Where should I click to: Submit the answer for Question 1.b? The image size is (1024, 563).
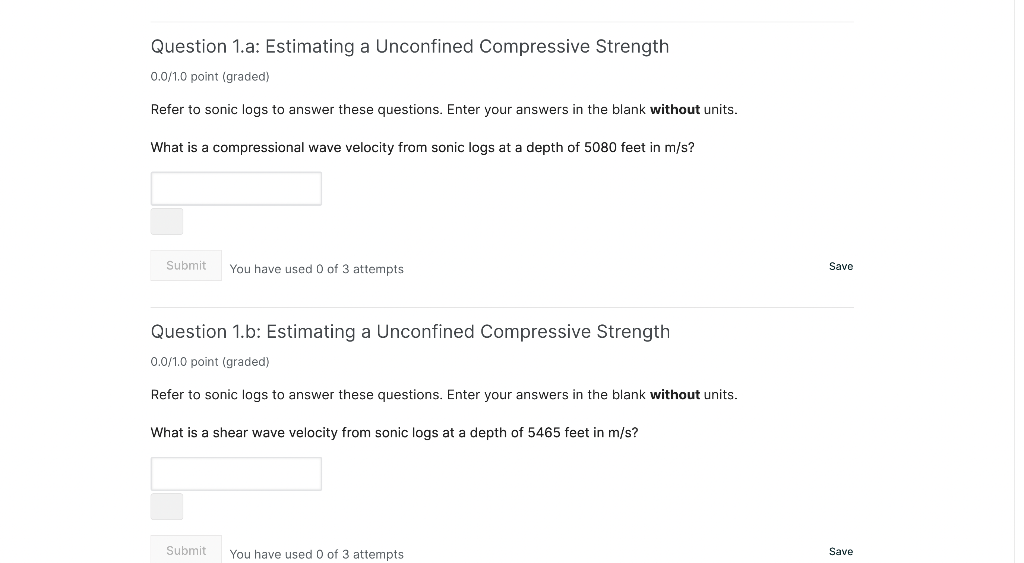point(186,550)
